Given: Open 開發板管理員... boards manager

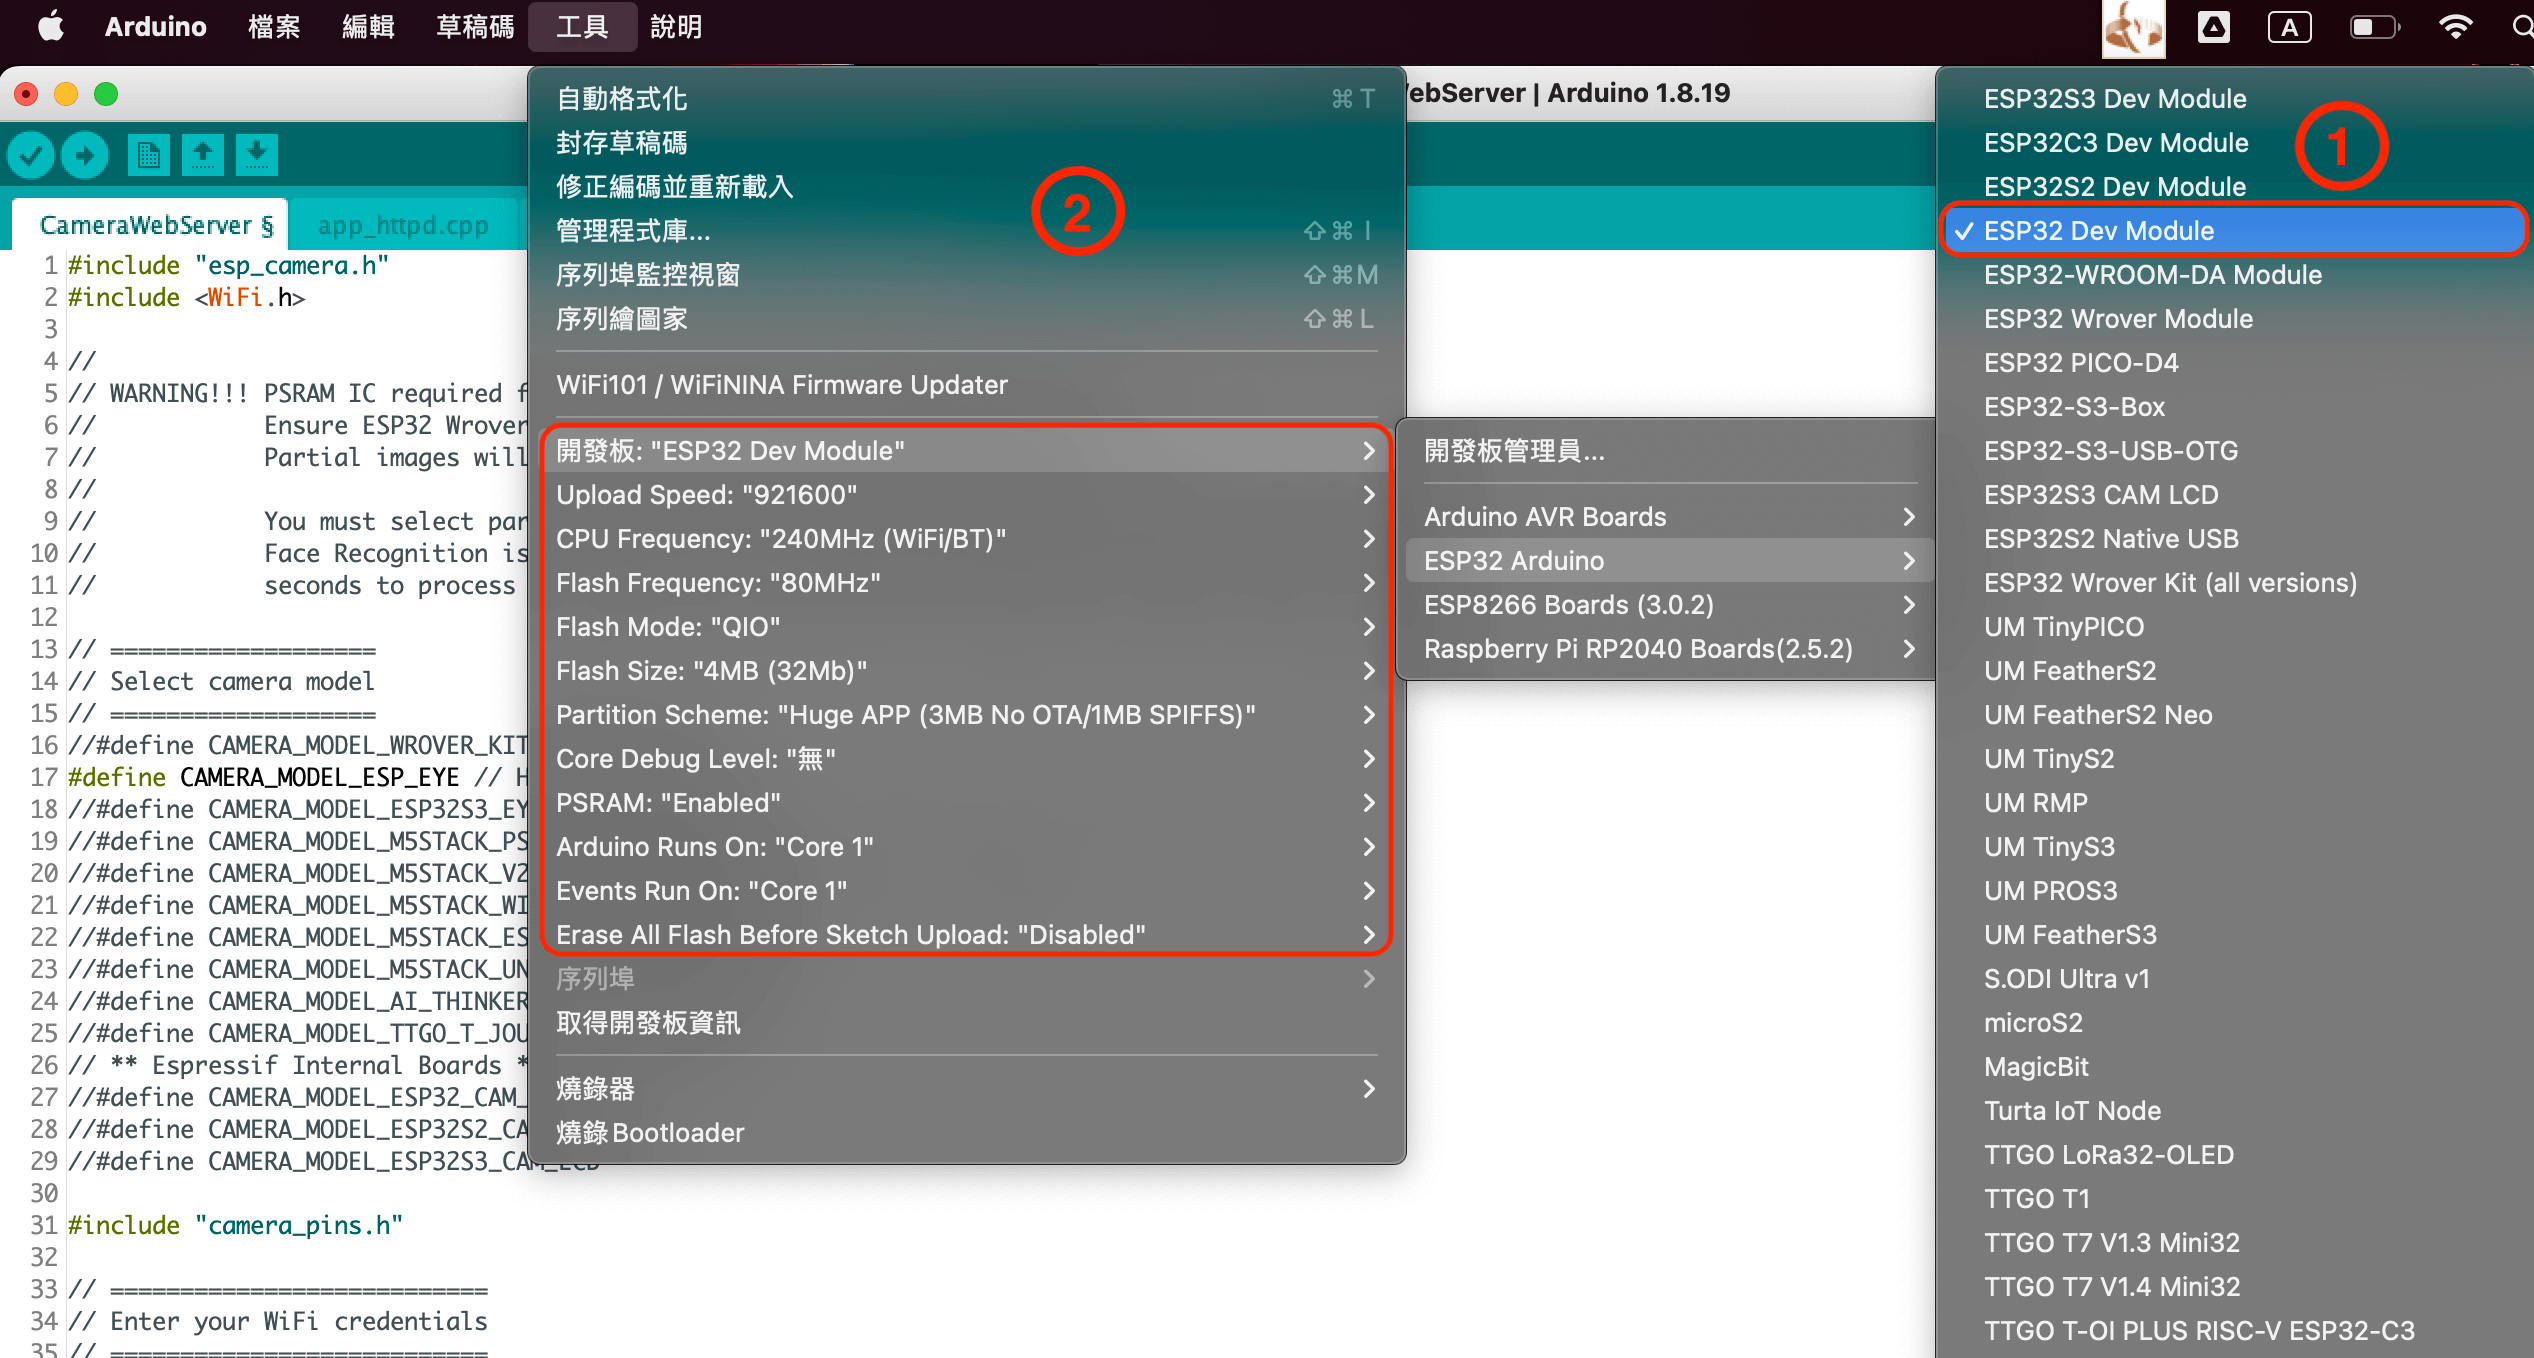Looking at the screenshot, I should tap(1667, 451).
